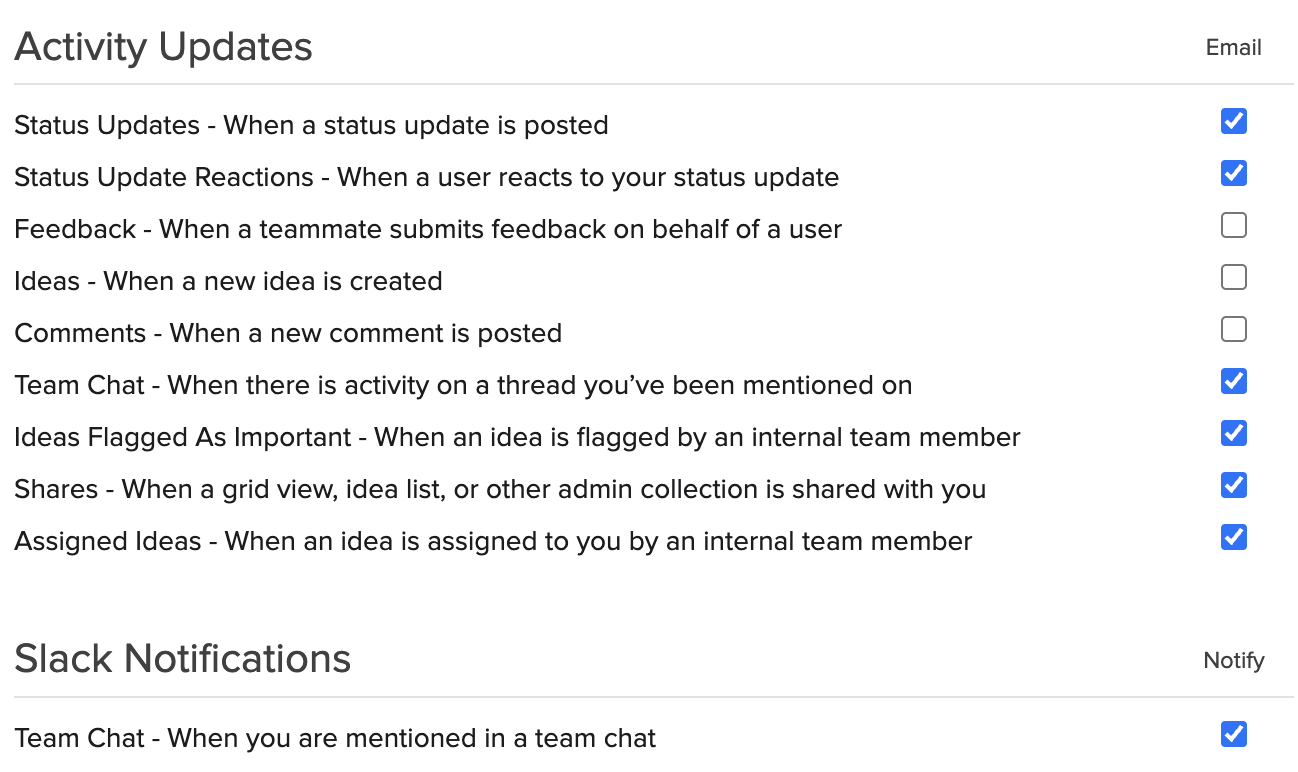Screen dimensions: 1298x772
Task: Uncheck Status Update Reactions email checkbox
Action: (1233, 173)
